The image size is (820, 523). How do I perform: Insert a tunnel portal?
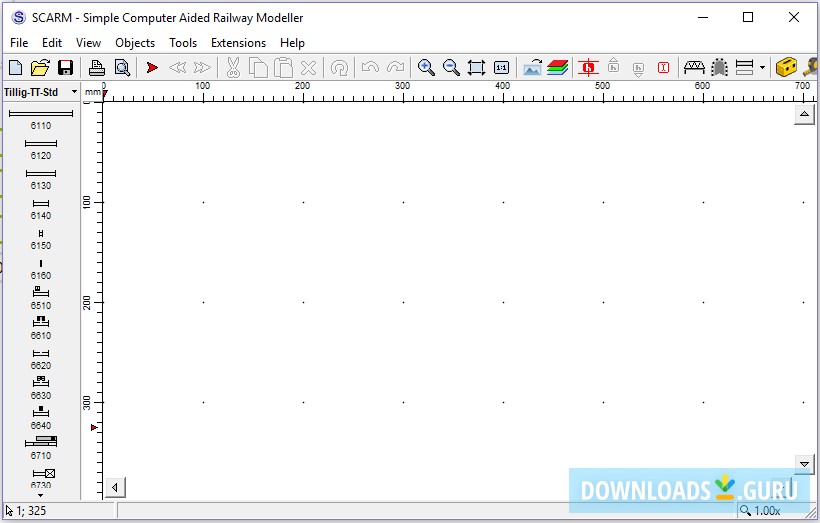pos(720,67)
